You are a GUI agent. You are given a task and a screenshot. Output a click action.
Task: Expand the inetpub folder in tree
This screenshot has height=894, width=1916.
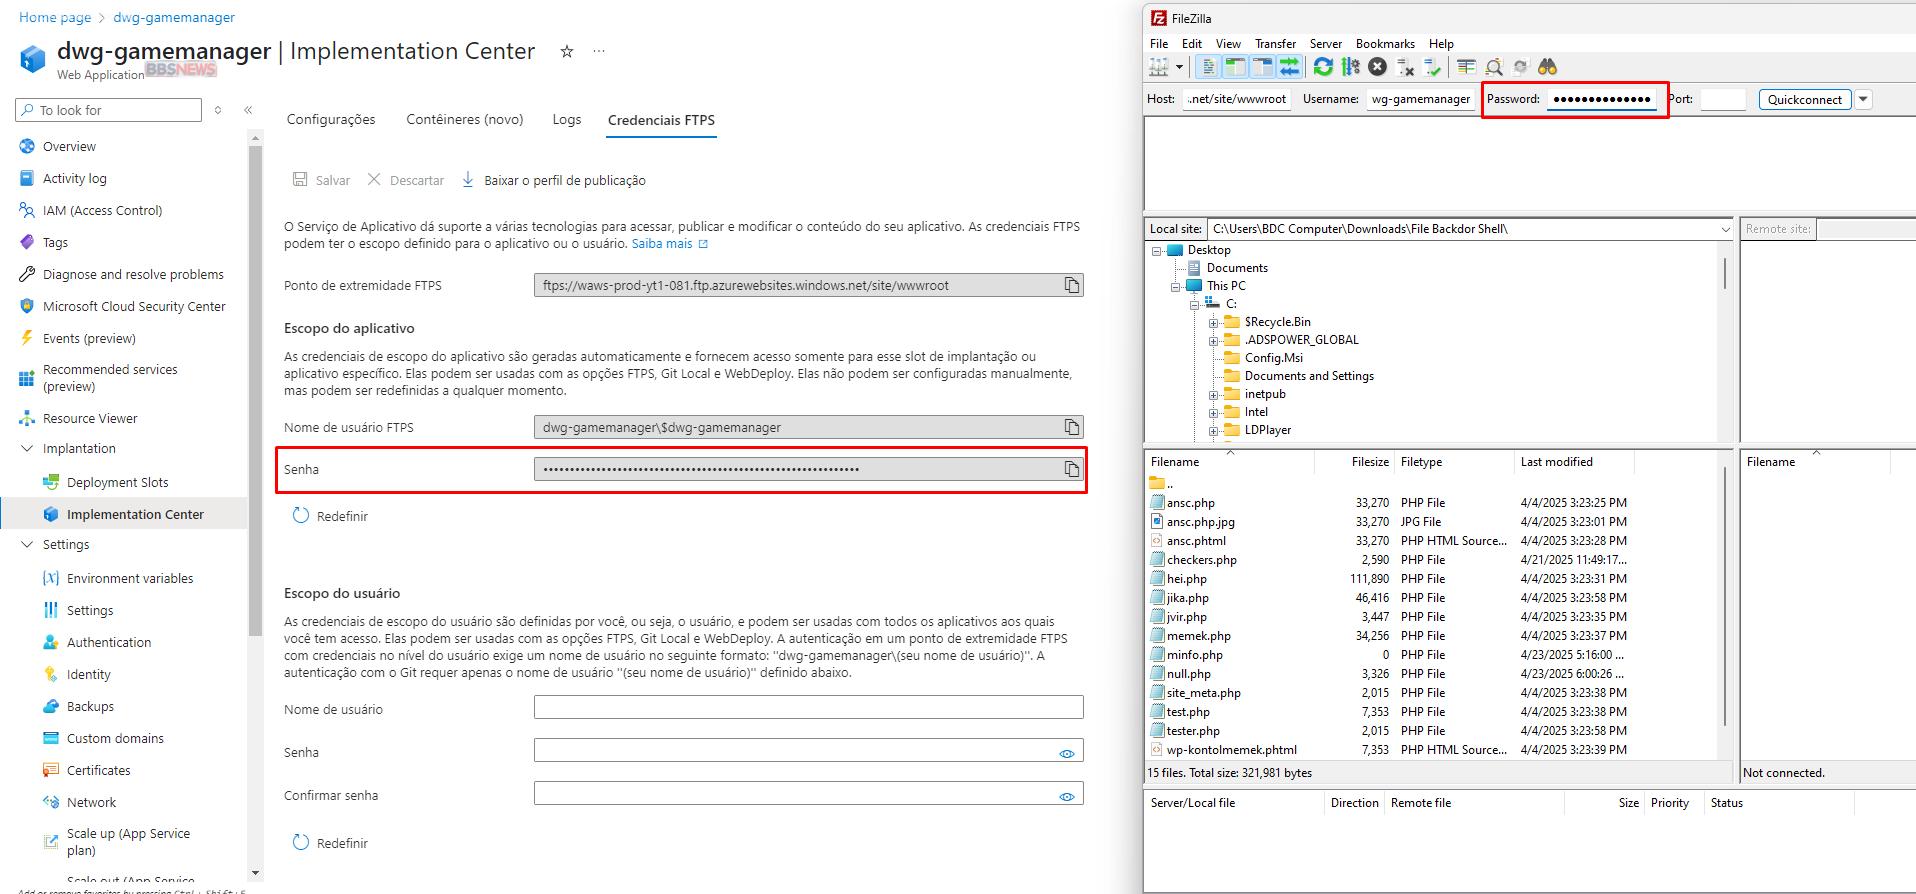pyautogui.click(x=1213, y=394)
